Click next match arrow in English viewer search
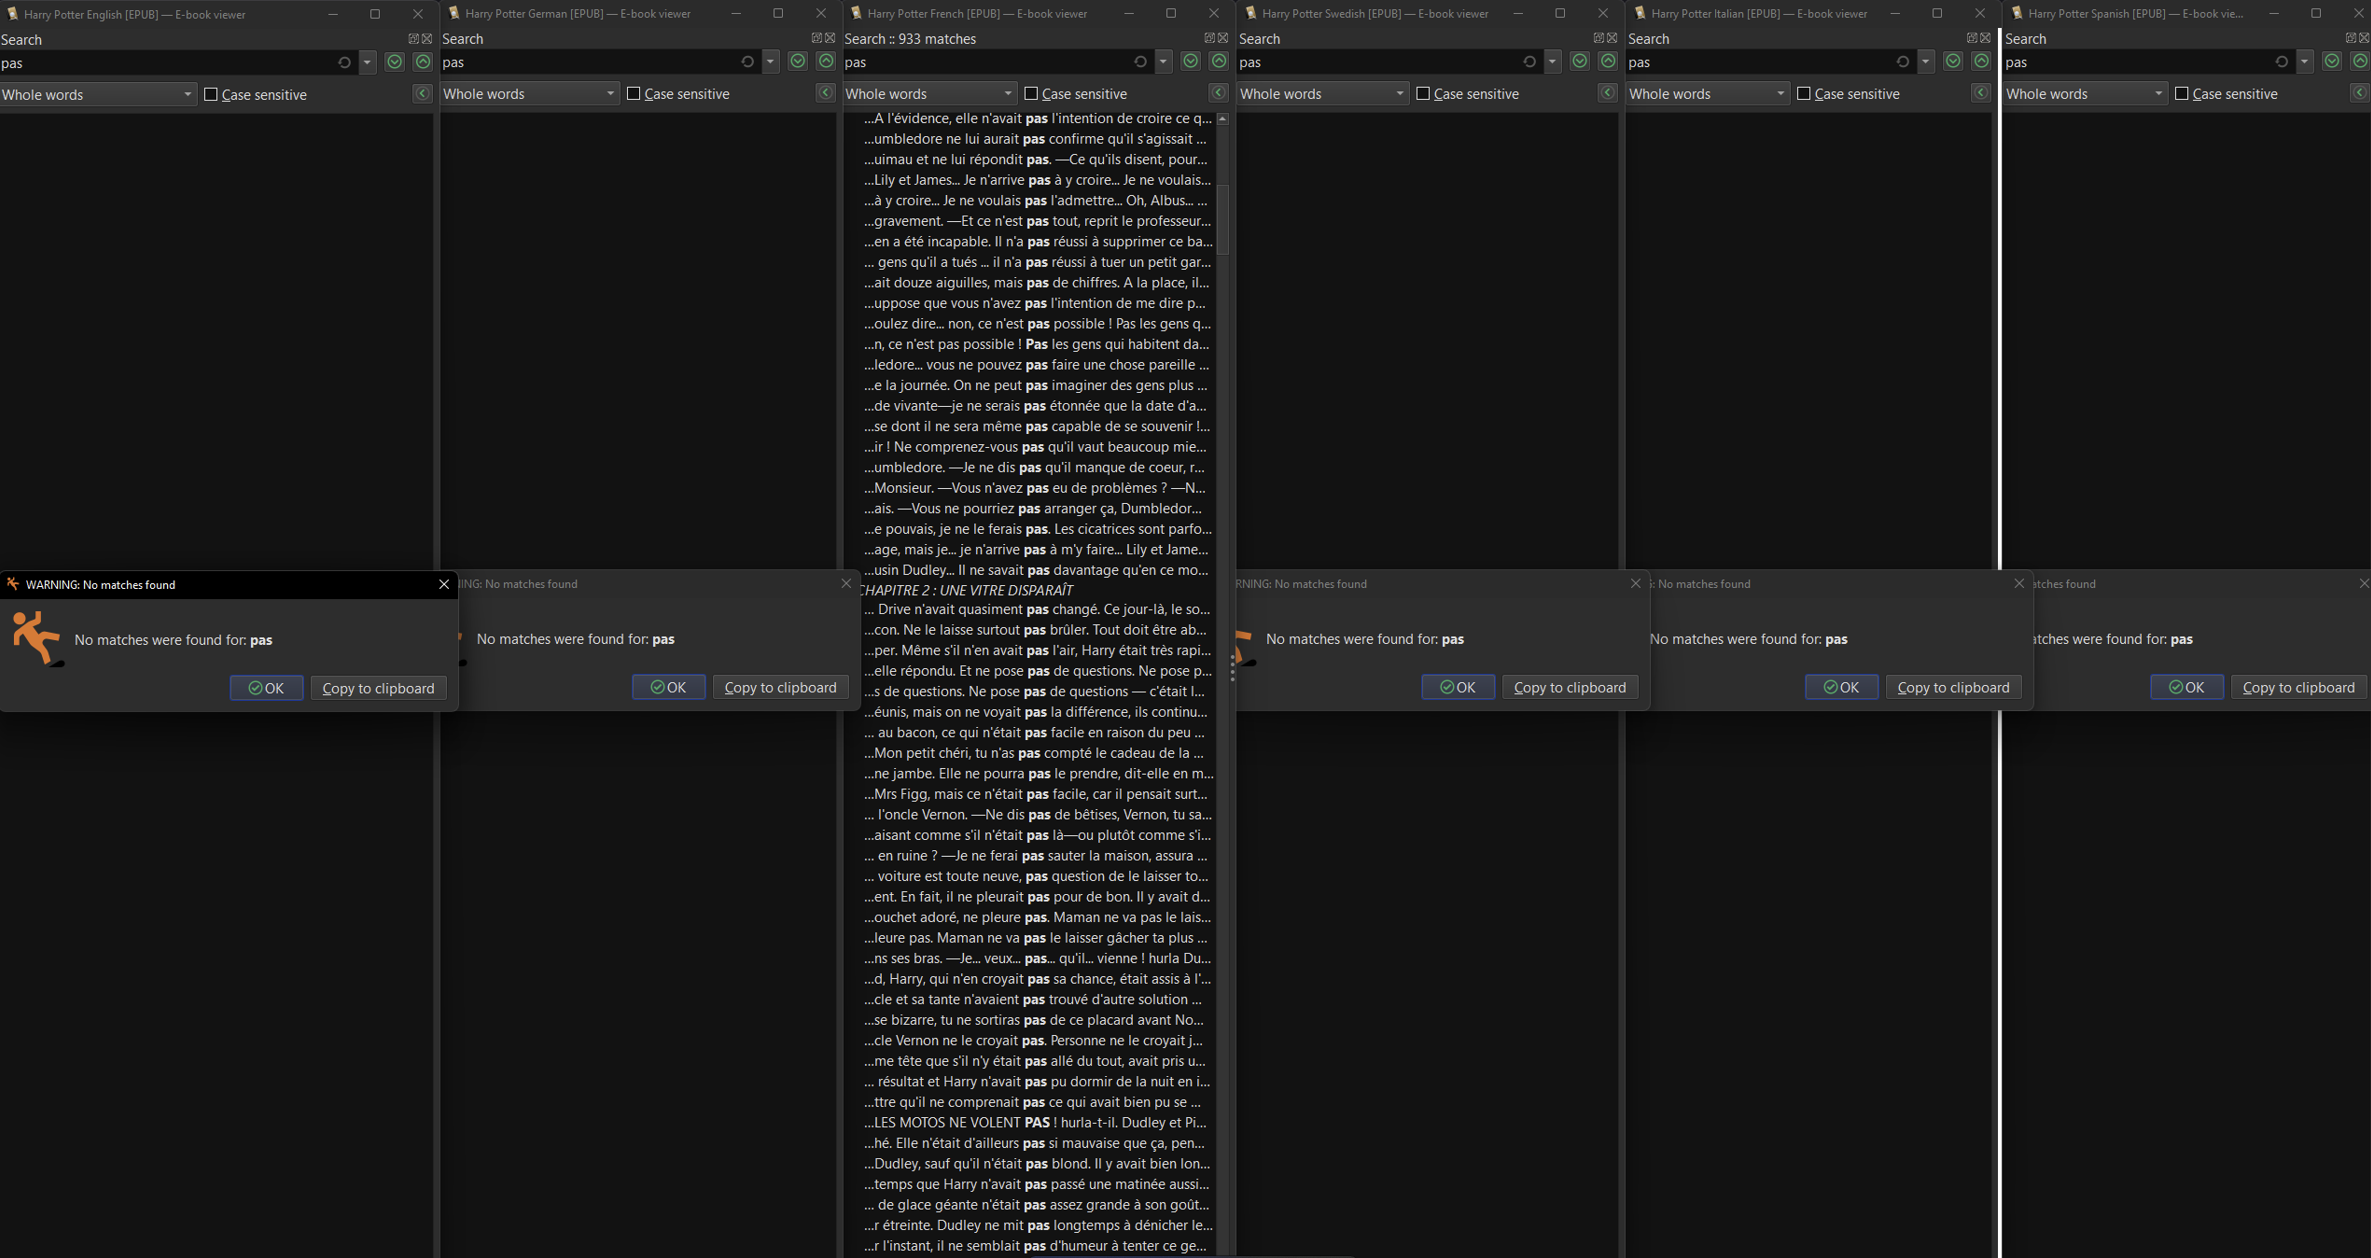This screenshot has width=2371, height=1258. [395, 62]
